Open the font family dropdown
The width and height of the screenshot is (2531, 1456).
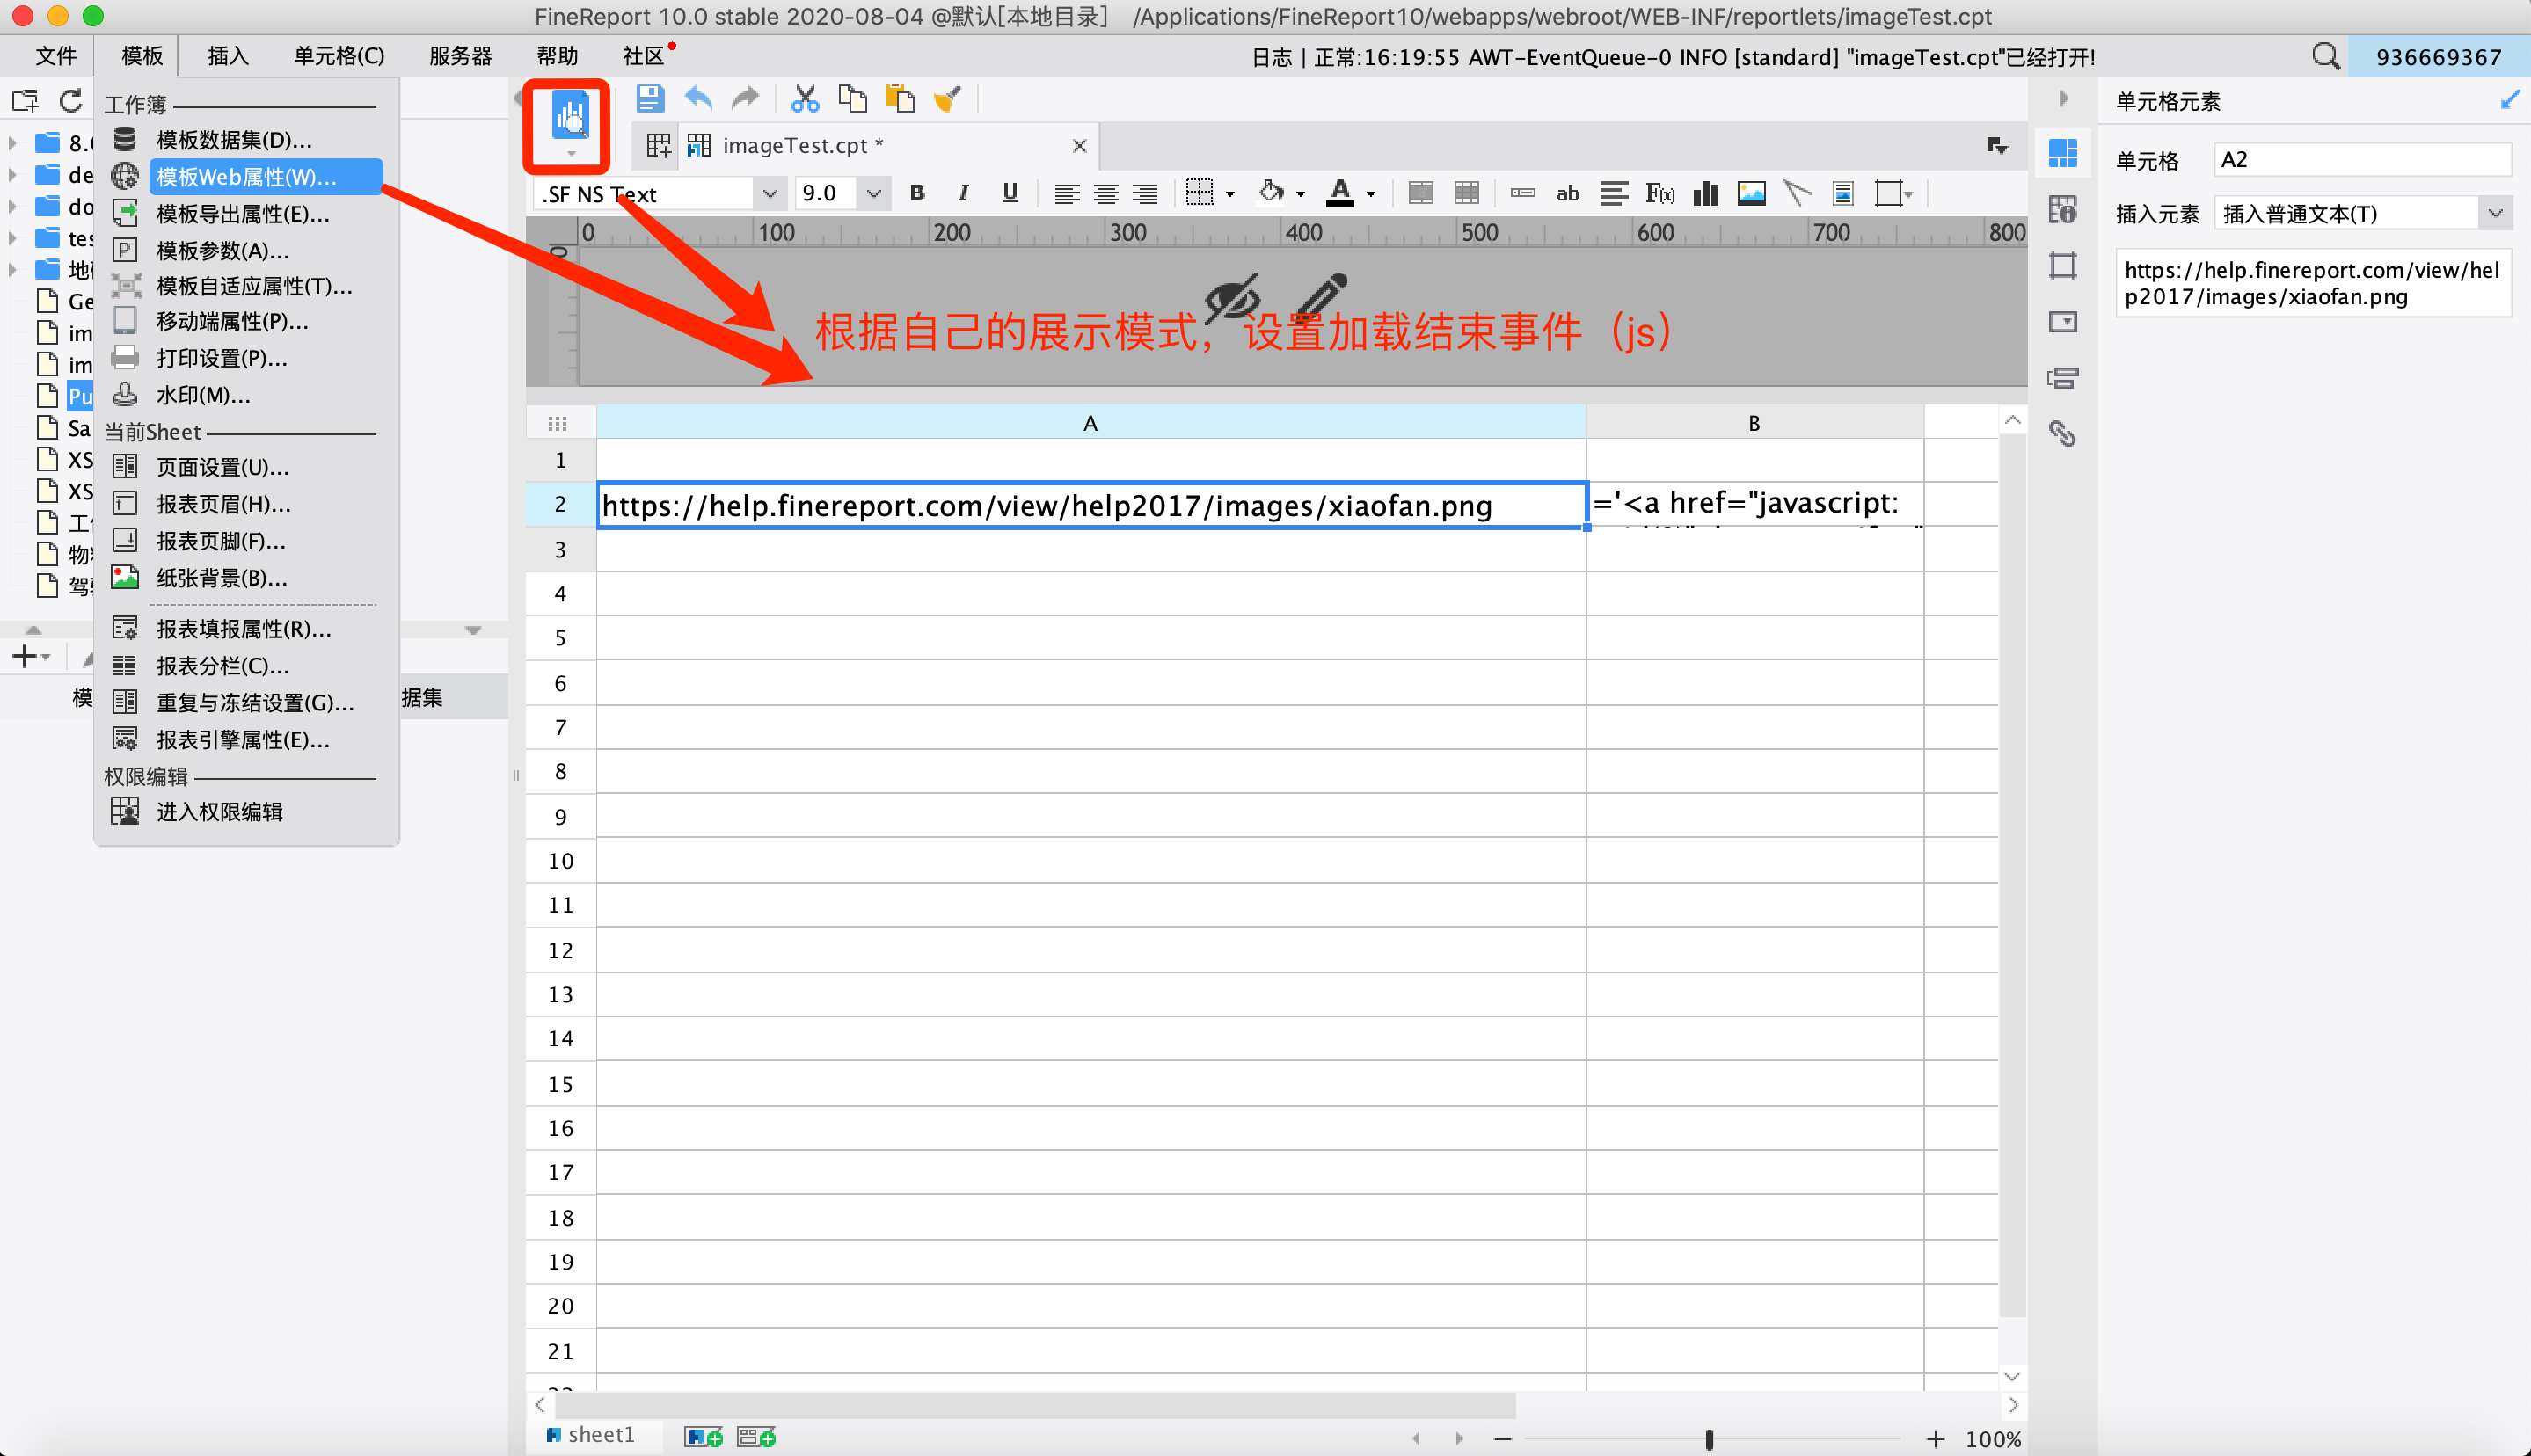pos(769,194)
